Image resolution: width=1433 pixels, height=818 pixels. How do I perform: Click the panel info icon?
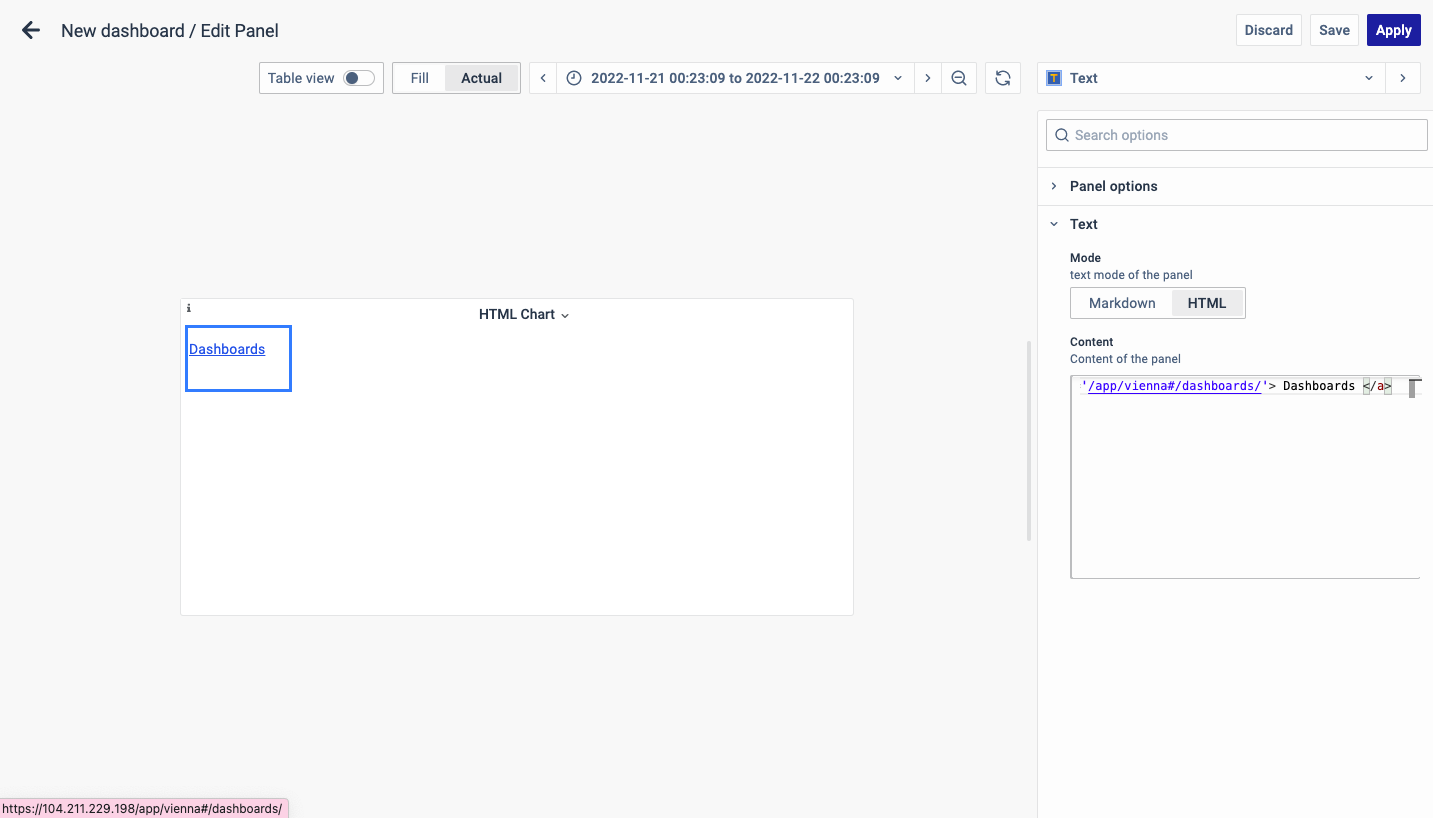[x=188, y=309]
